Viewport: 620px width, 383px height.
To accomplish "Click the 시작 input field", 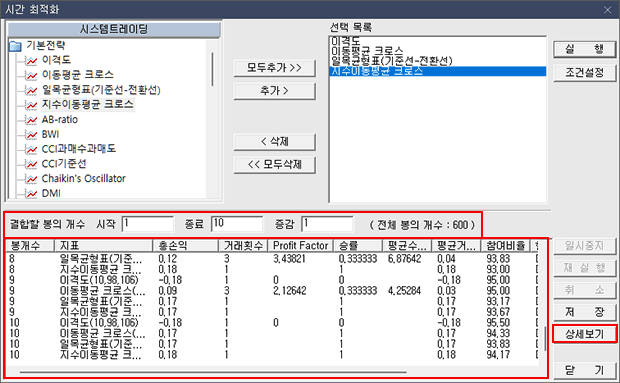I will click(148, 224).
